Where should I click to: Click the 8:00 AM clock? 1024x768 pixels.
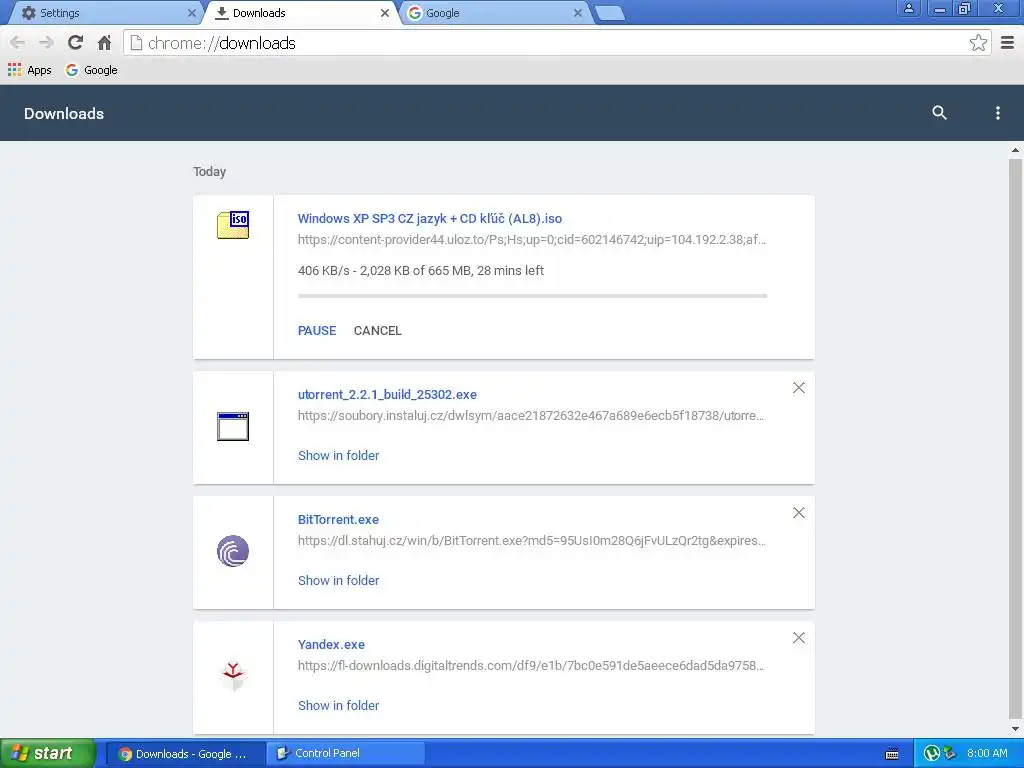click(987, 754)
